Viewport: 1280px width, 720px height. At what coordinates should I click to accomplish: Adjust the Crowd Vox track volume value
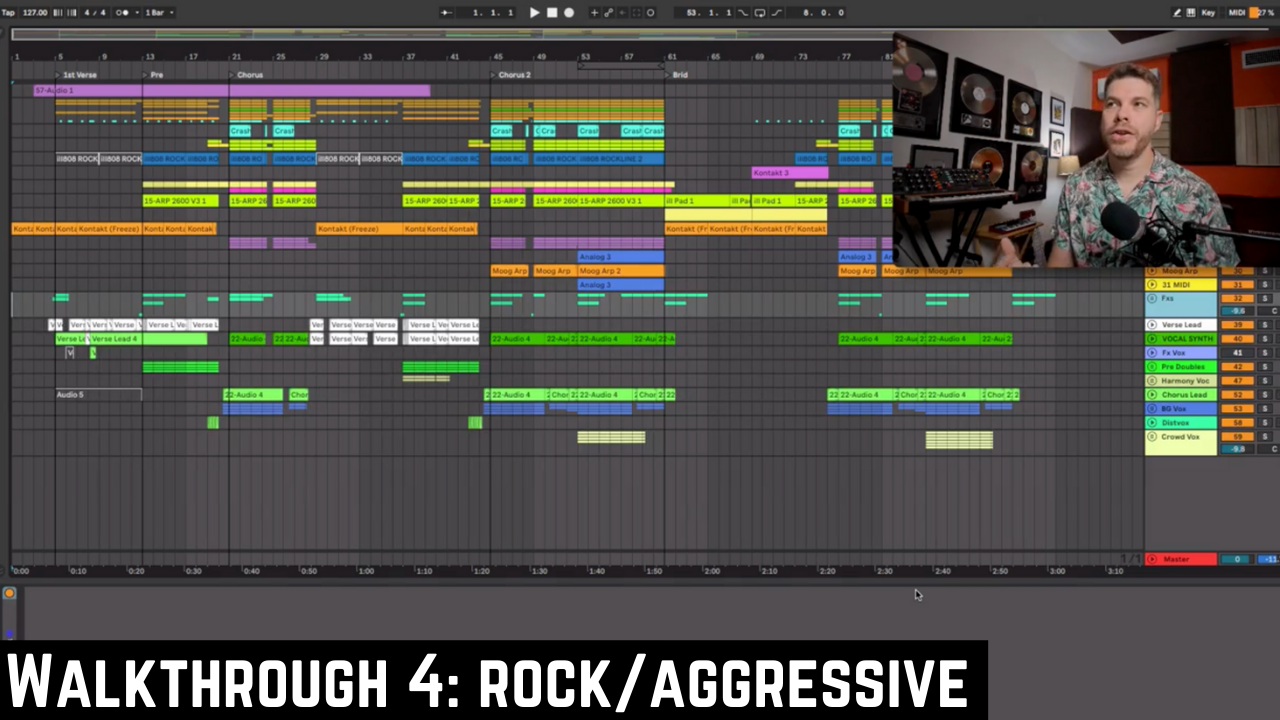coord(1237,449)
